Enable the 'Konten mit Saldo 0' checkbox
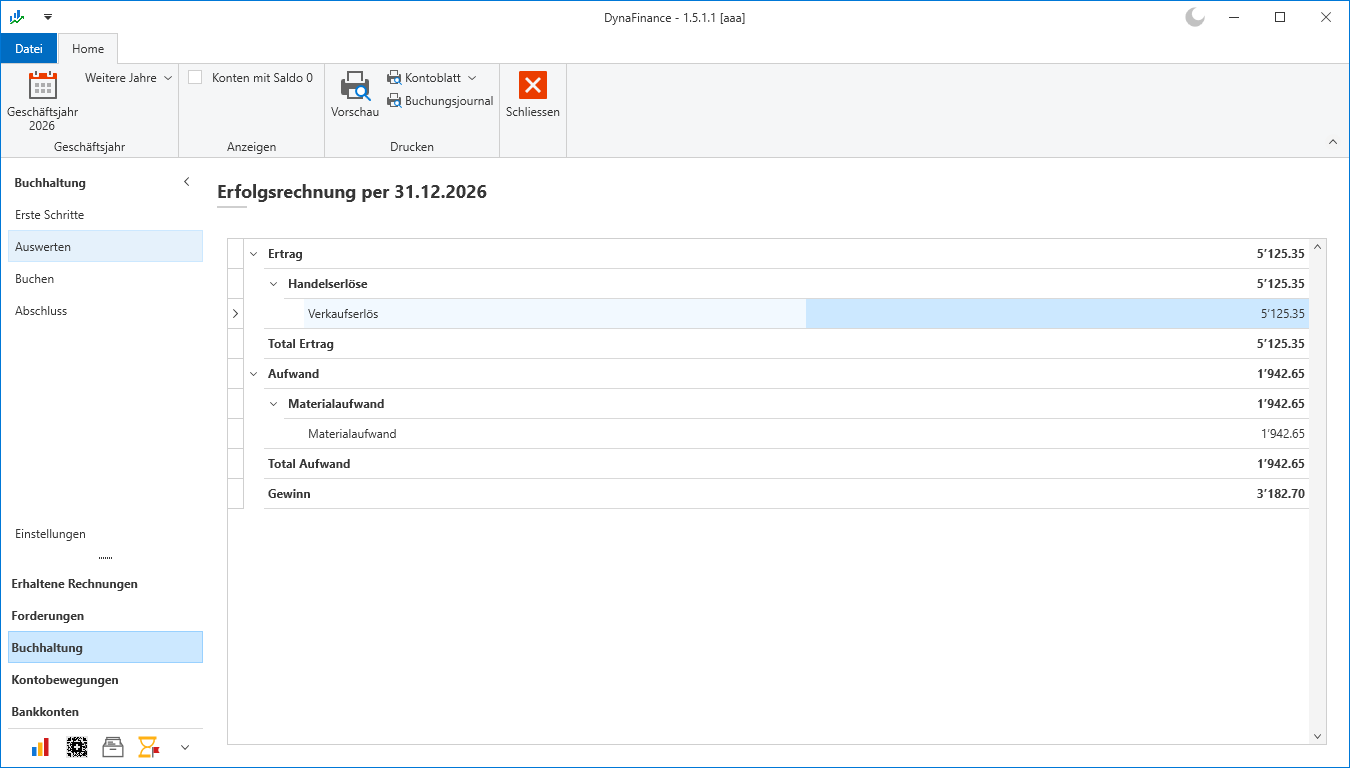 [x=195, y=77]
